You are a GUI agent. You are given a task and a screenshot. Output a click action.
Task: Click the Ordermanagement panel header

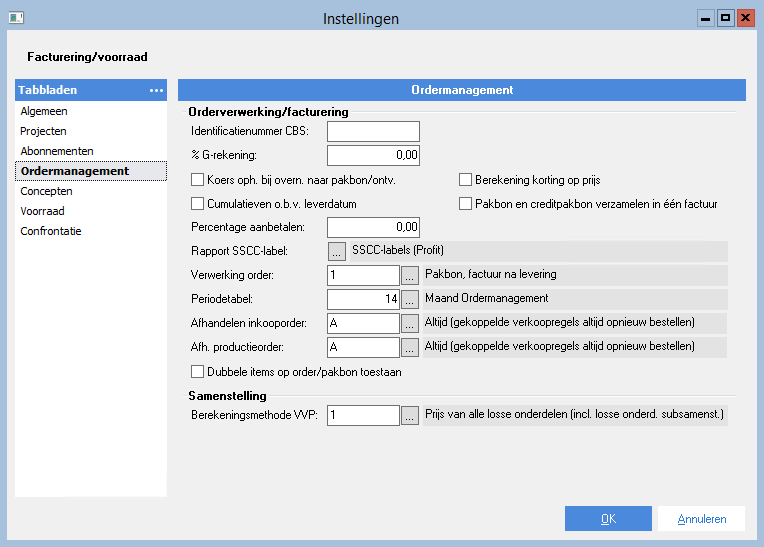462,90
